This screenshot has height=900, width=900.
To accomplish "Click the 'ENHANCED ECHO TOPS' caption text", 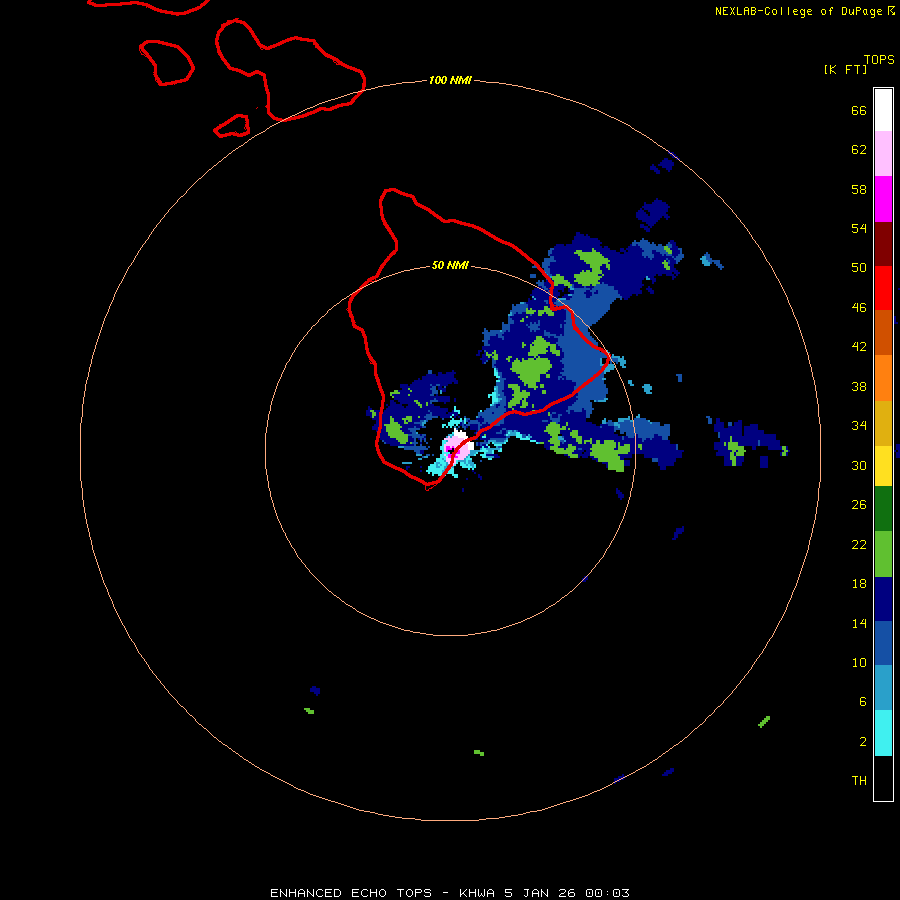I will point(351,893).
